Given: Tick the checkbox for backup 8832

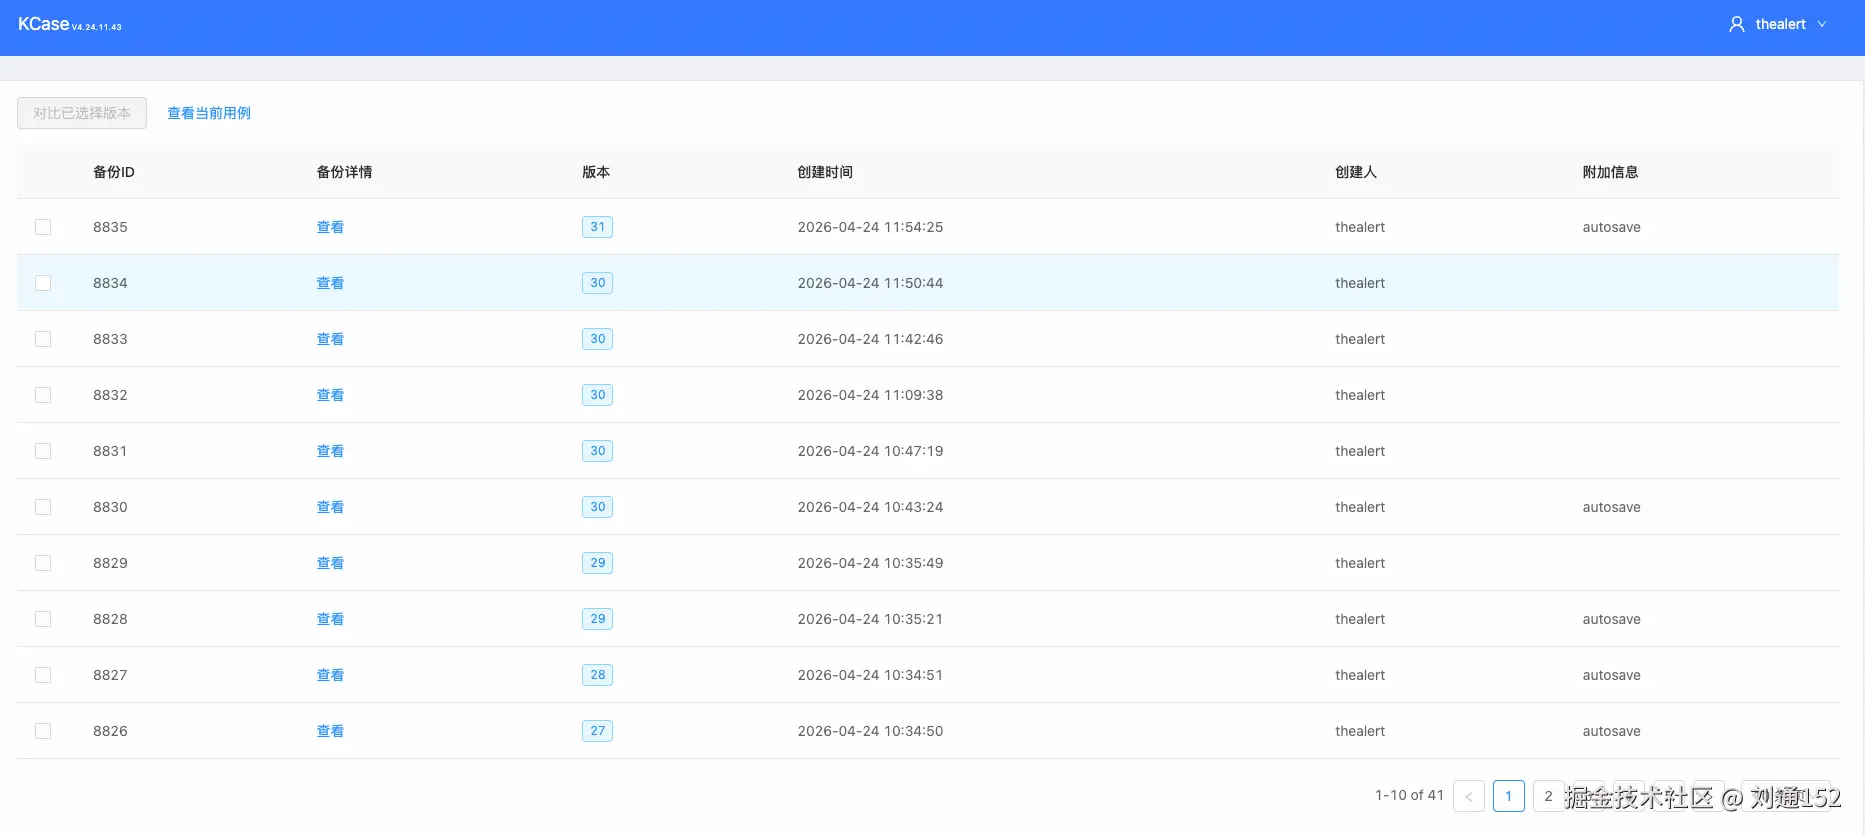Looking at the screenshot, I should [43, 395].
